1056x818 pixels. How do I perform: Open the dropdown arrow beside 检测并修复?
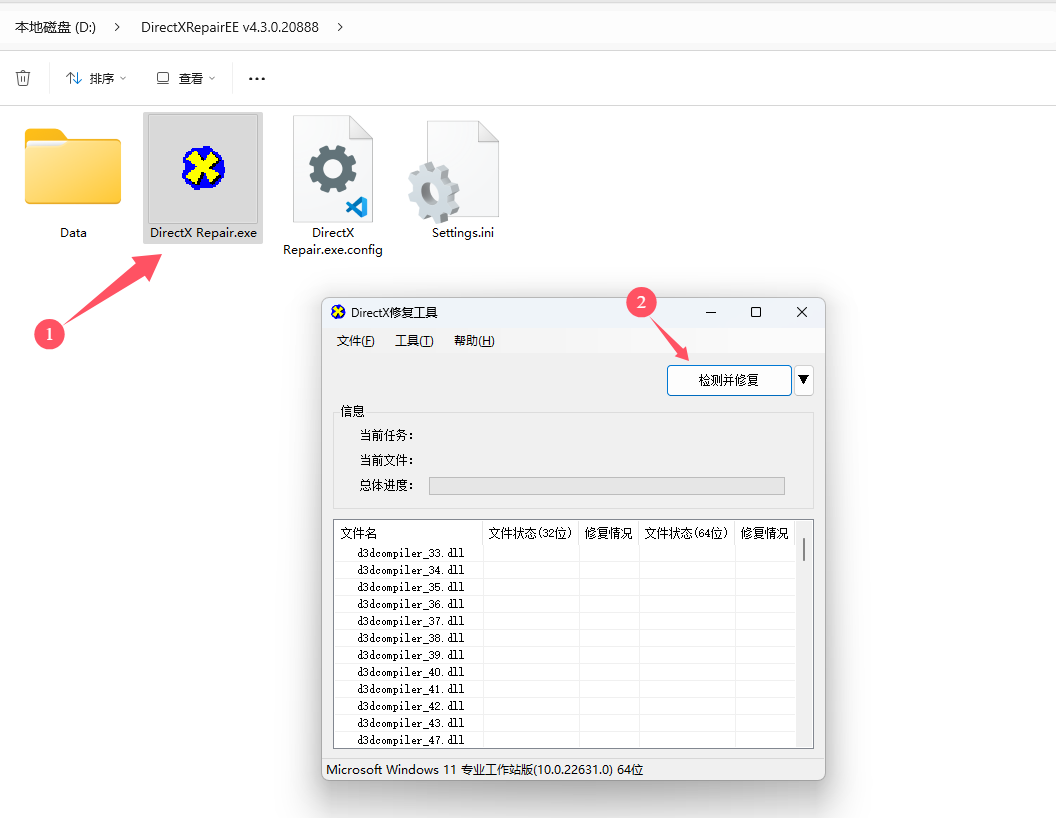pos(803,380)
